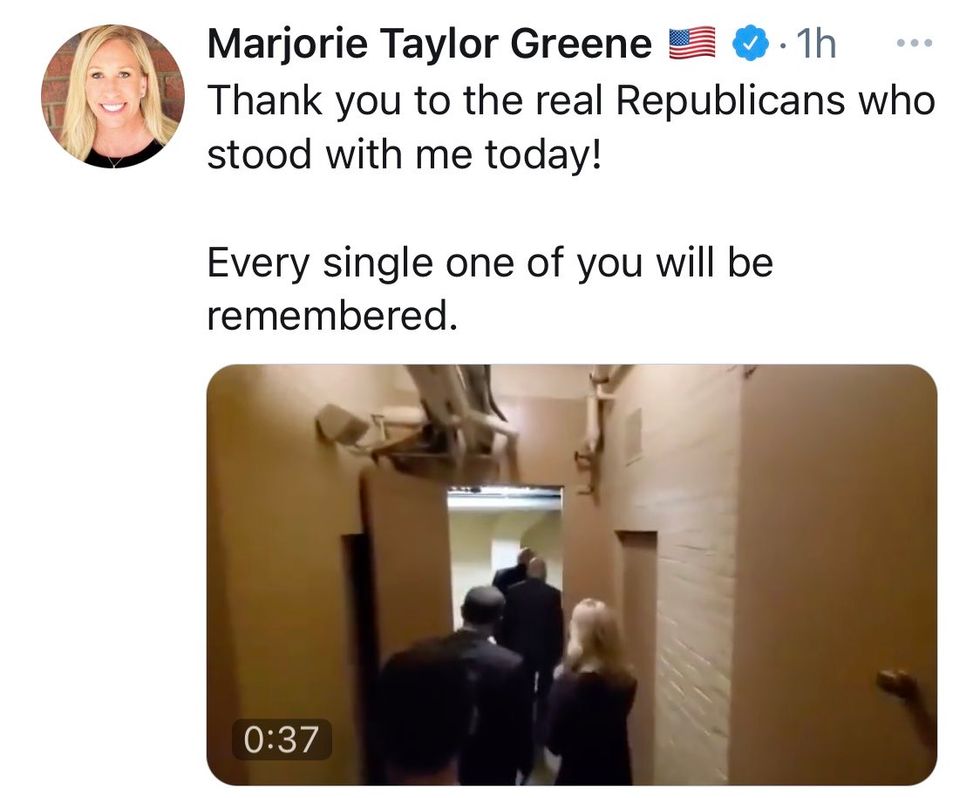Click the blue verified checkmark badge

[x=749, y=43]
